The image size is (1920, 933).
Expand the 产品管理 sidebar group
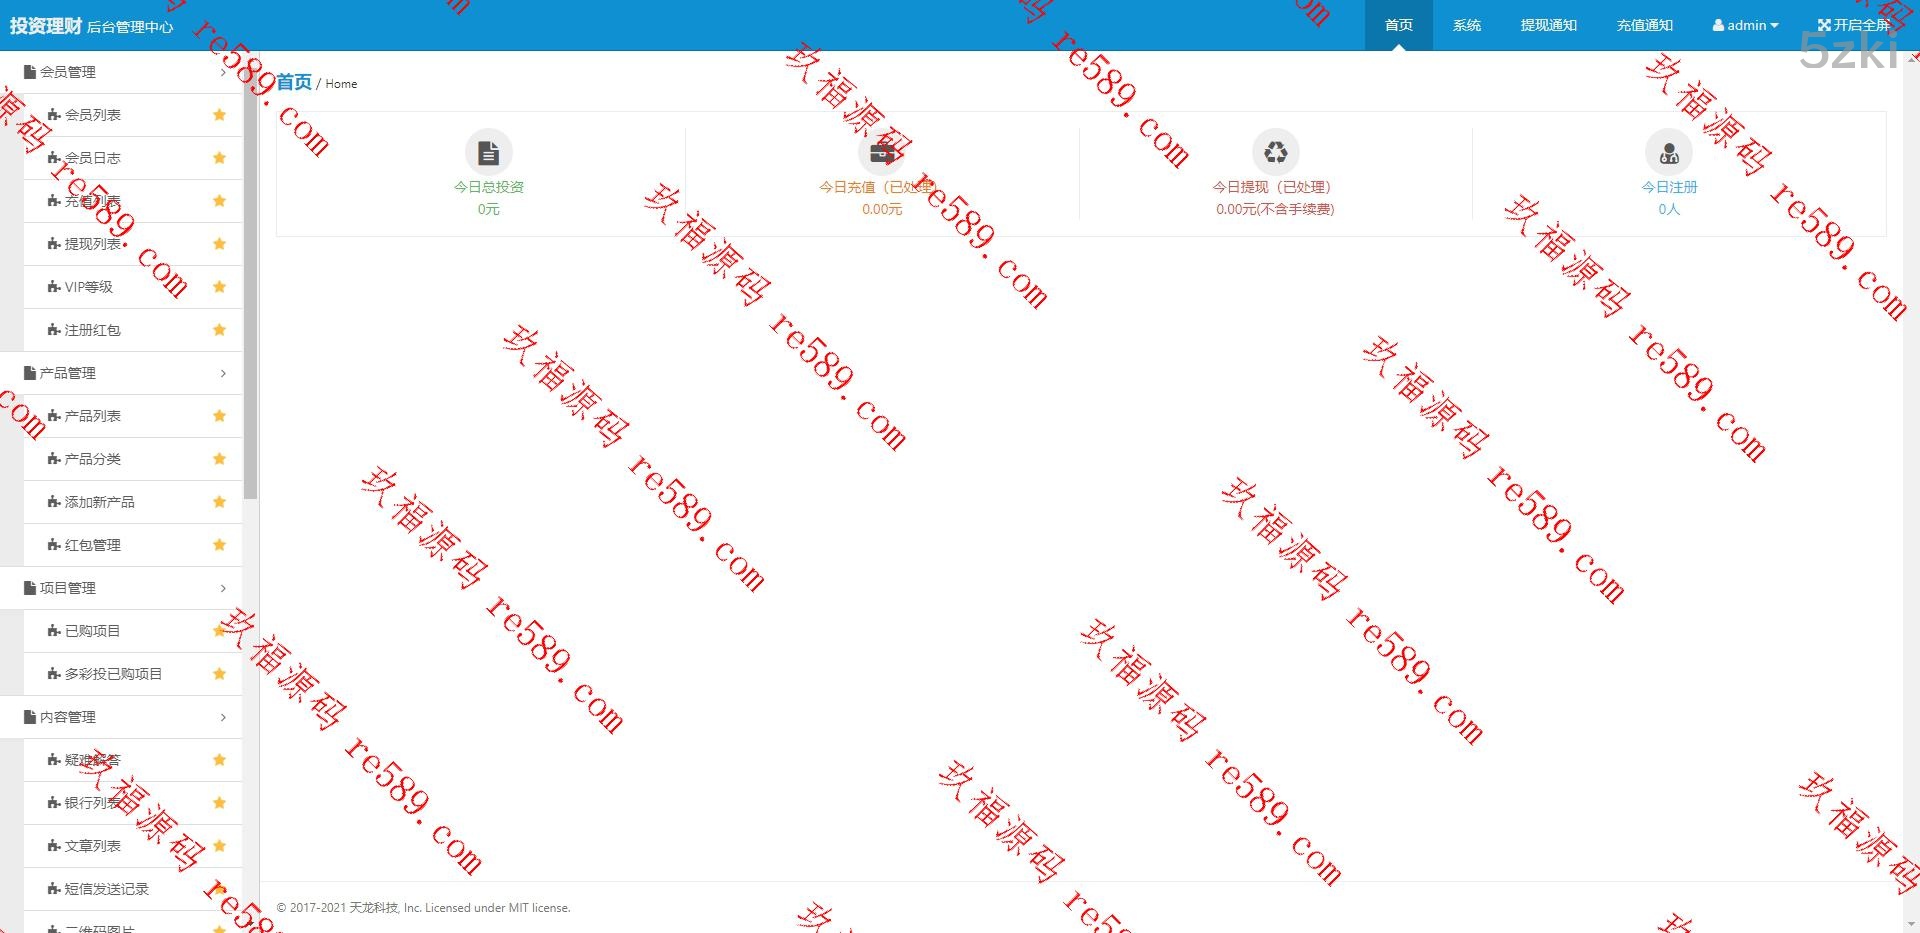point(120,373)
